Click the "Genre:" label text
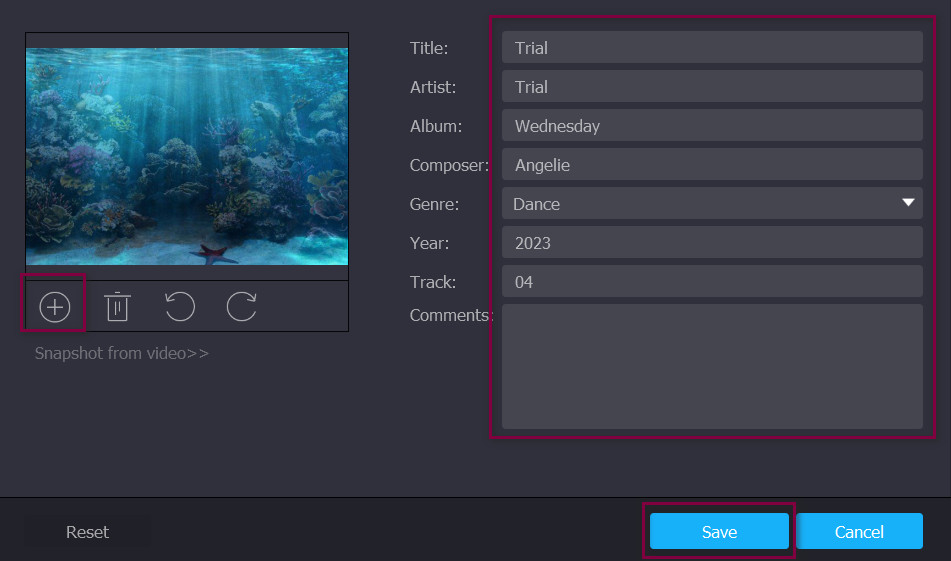Image resolution: width=951 pixels, height=561 pixels. coord(434,204)
